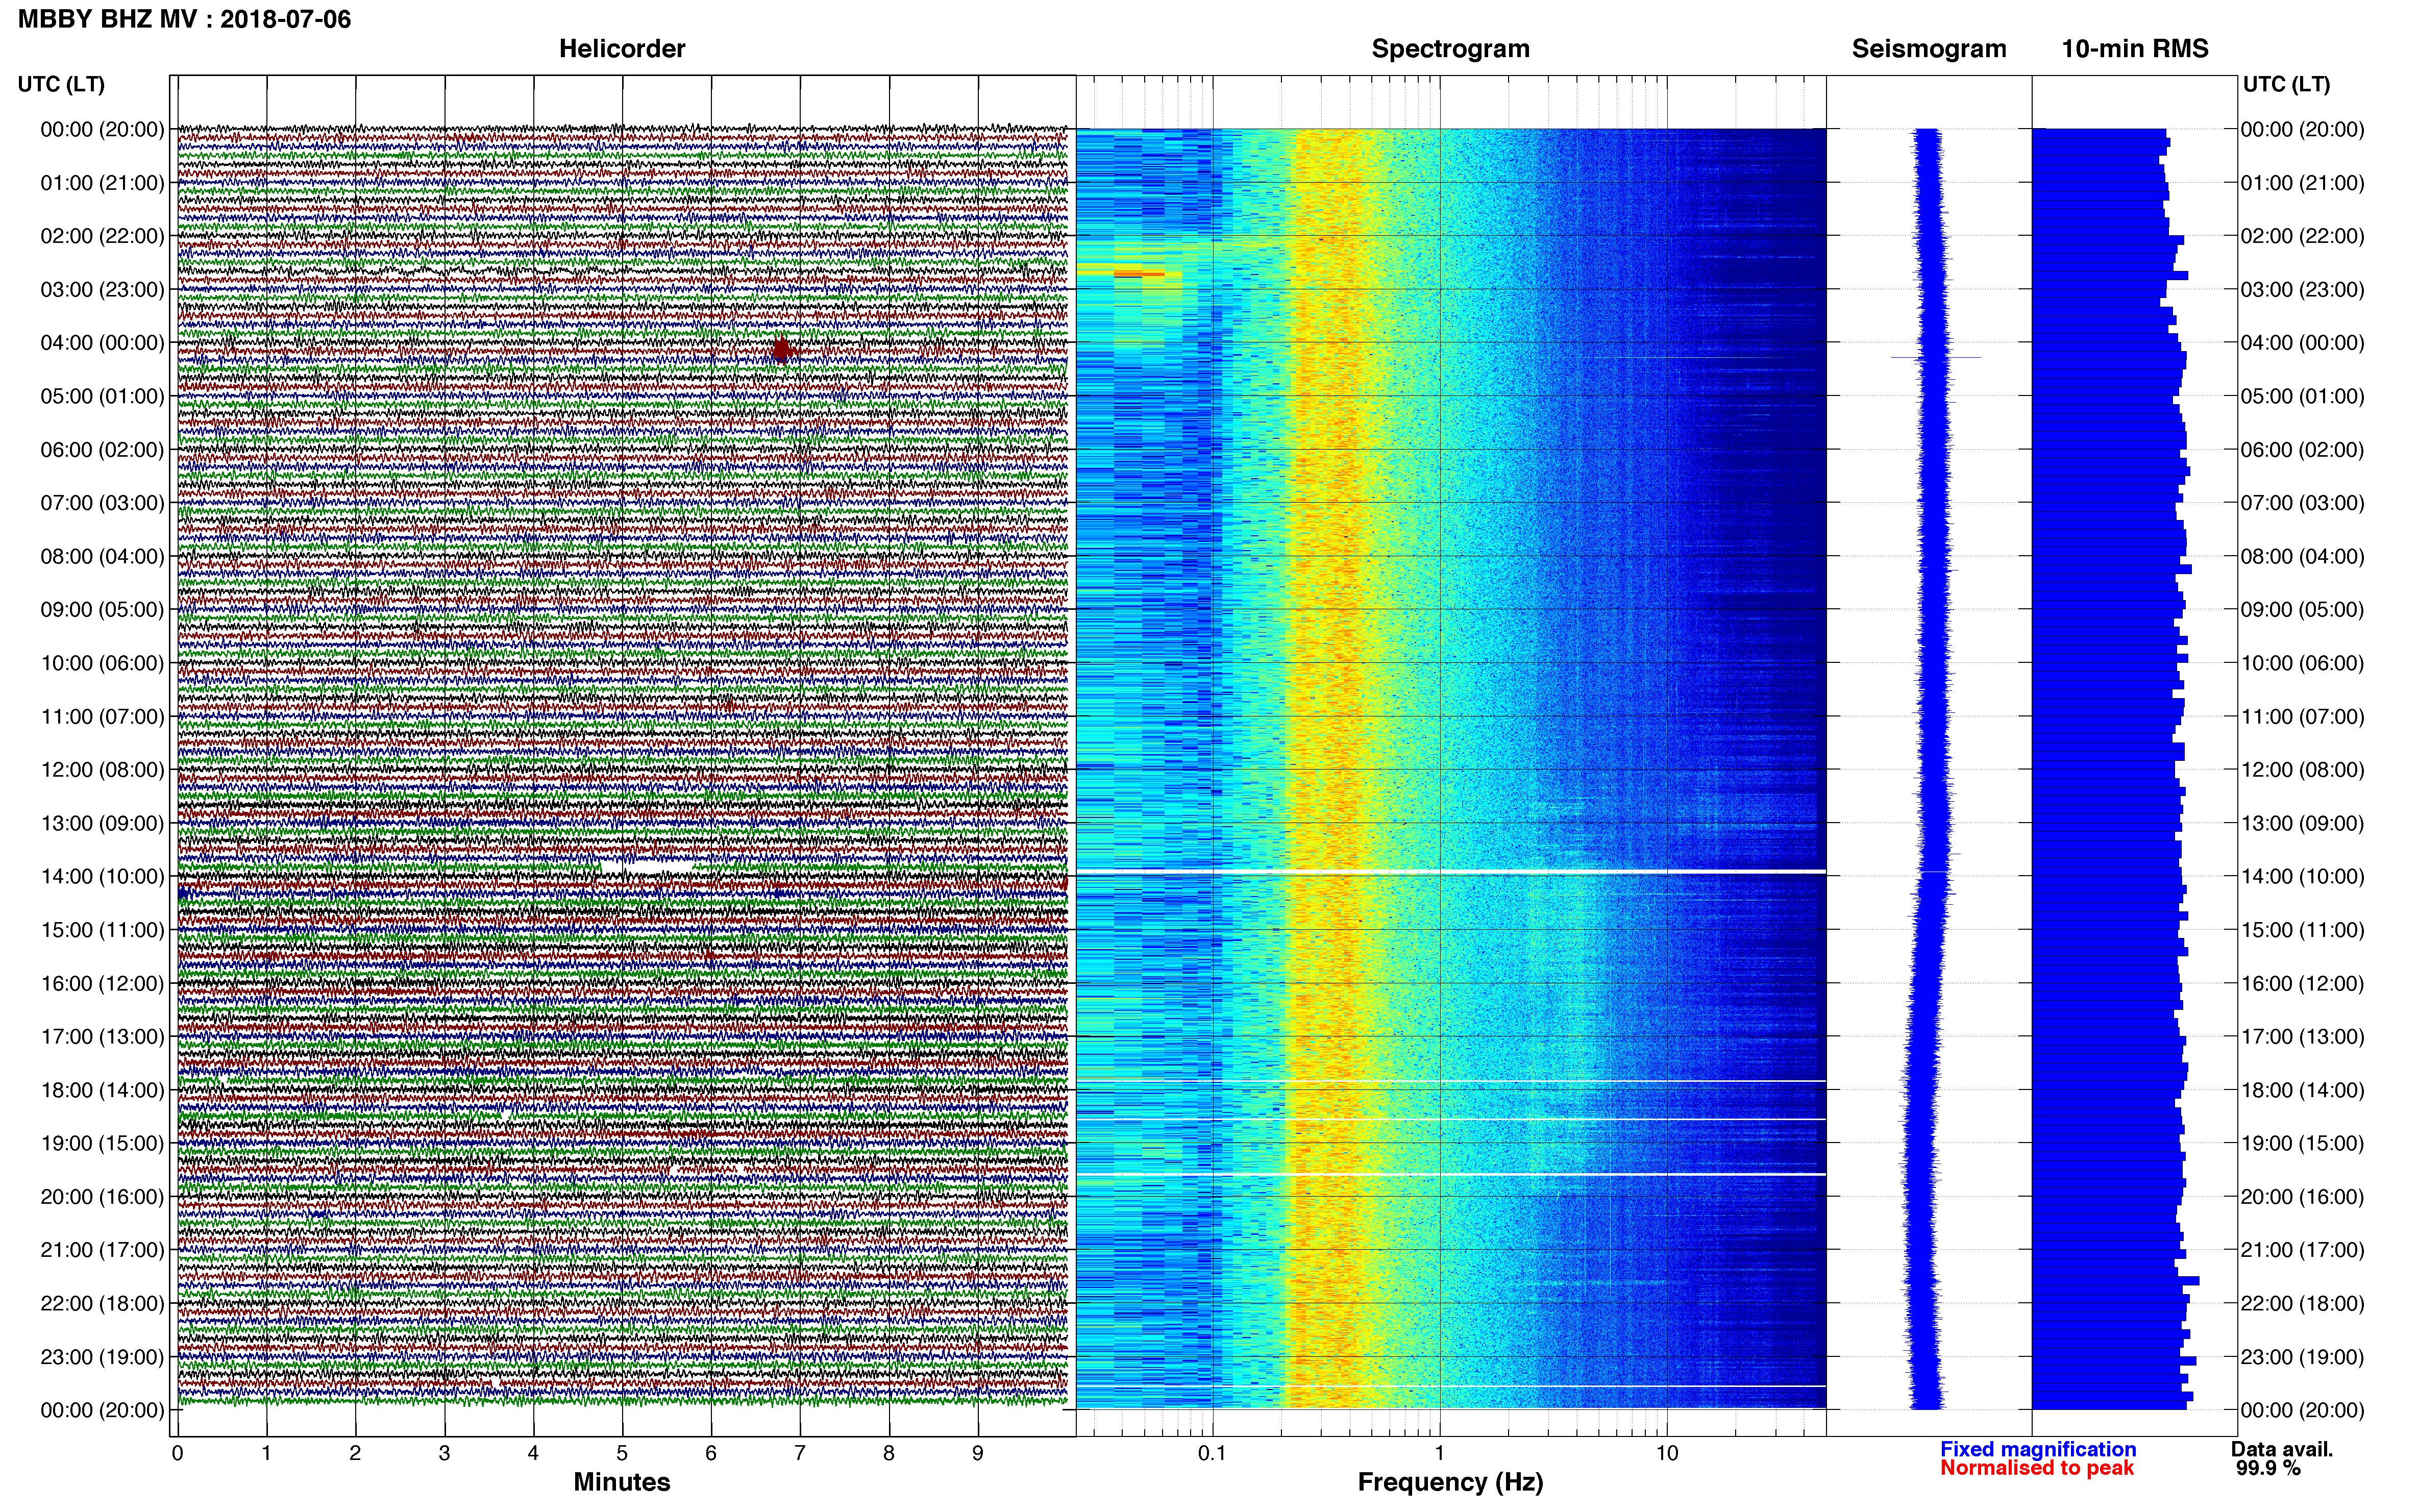Image resolution: width=2419 pixels, height=1512 pixels.
Task: Click the right-side '18:00 (14:00)' time label
Action: 2302,1090
